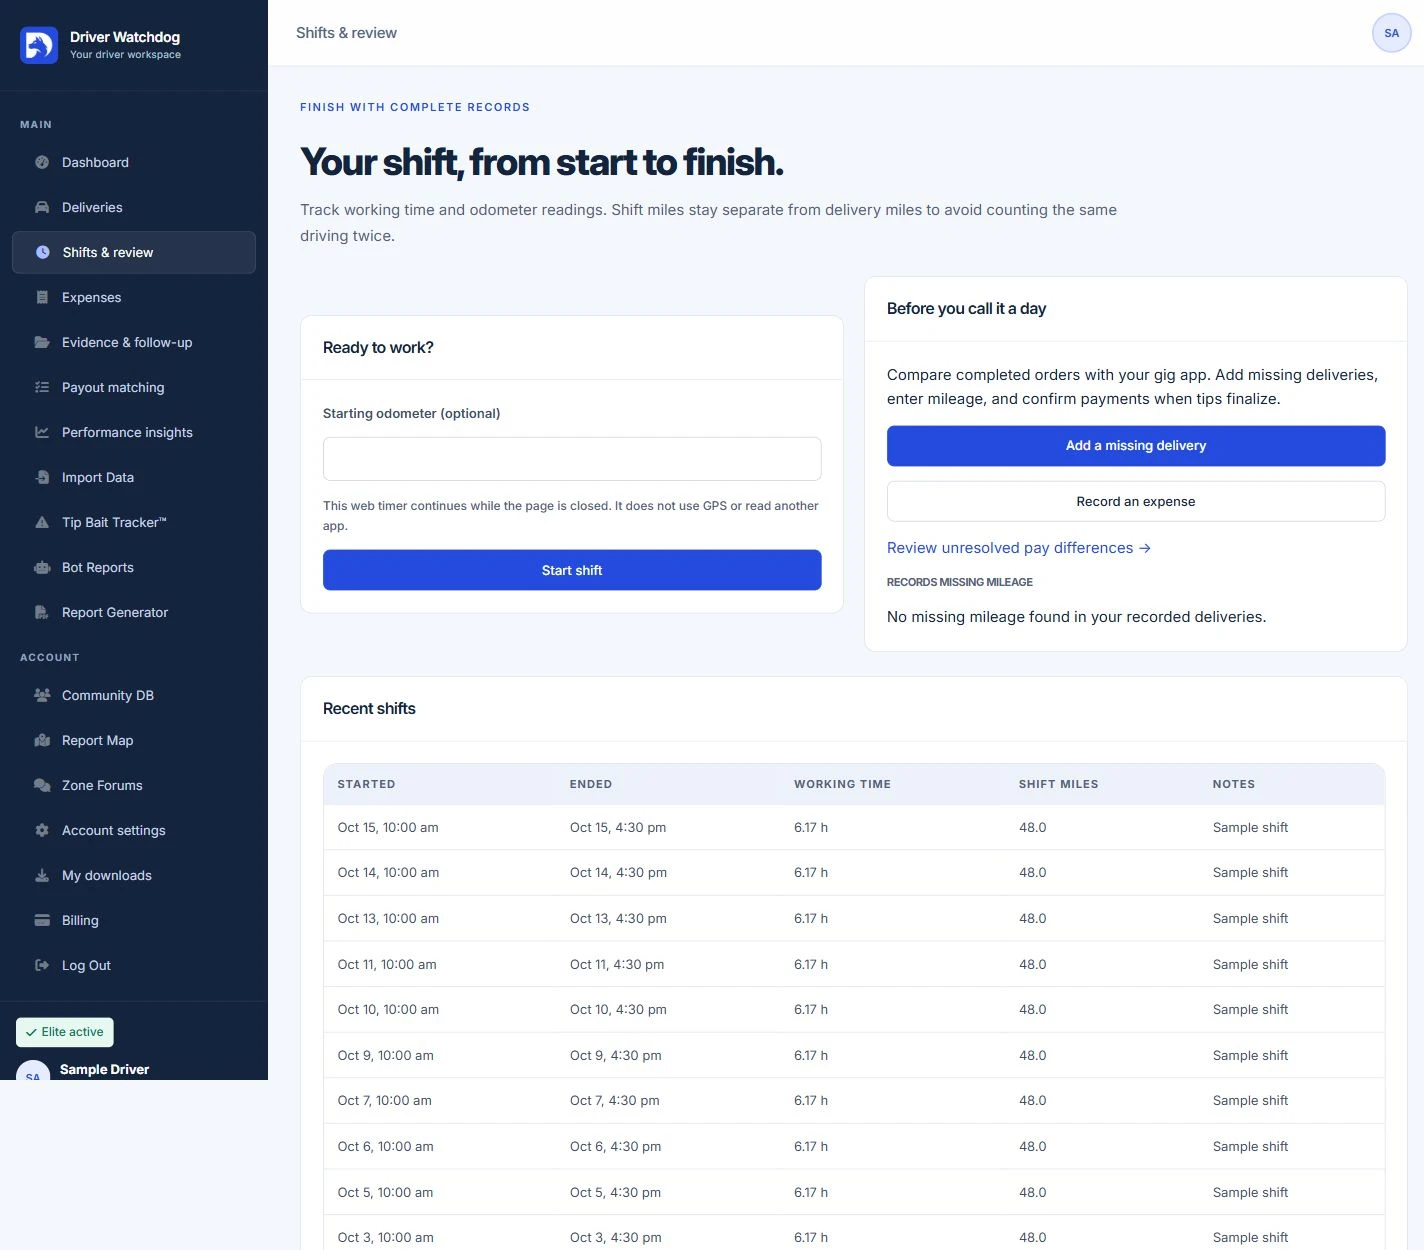
Task: Click the Driver Watchdog logo icon
Action: [39, 45]
